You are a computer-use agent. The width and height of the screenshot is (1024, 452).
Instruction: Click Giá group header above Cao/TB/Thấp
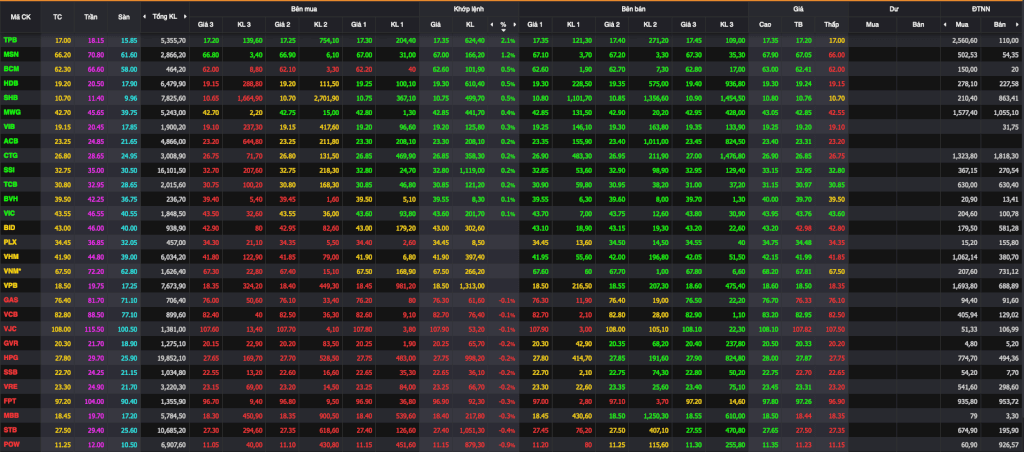[x=798, y=8]
